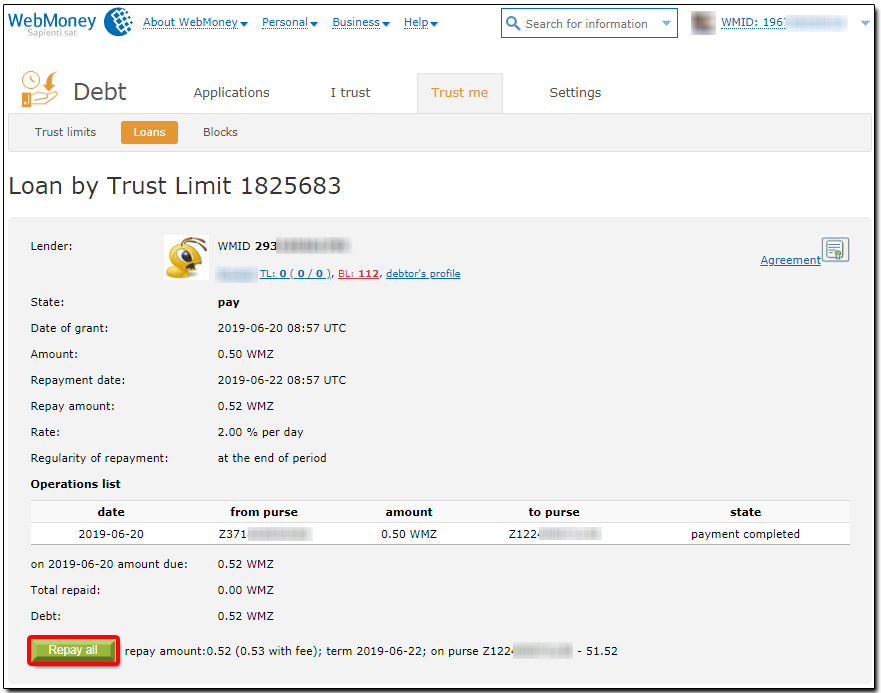Click the payment completed state cell

pos(745,534)
